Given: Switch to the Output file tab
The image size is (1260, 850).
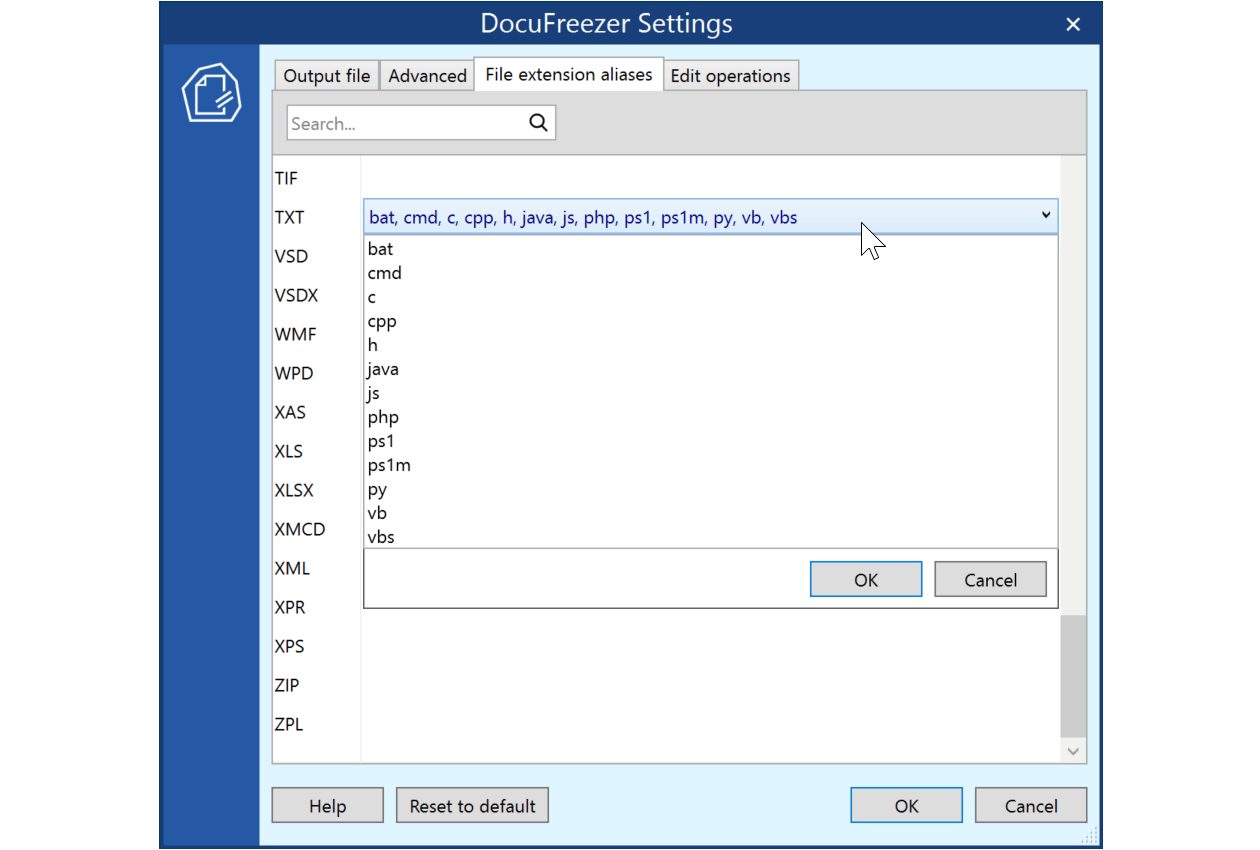Looking at the screenshot, I should [x=326, y=75].
